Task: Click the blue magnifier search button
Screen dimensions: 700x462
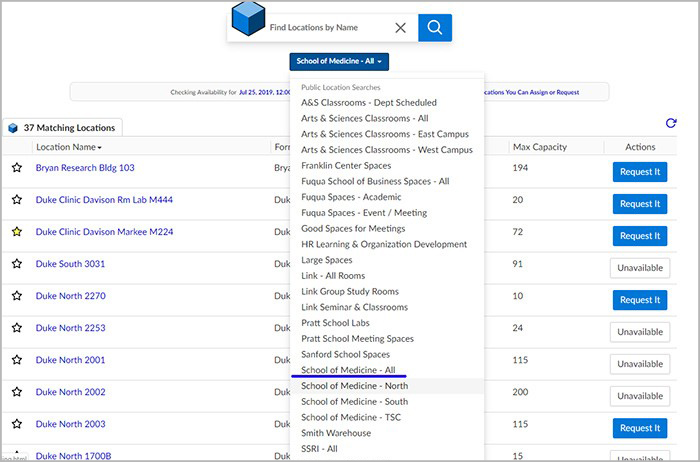Action: tap(435, 28)
